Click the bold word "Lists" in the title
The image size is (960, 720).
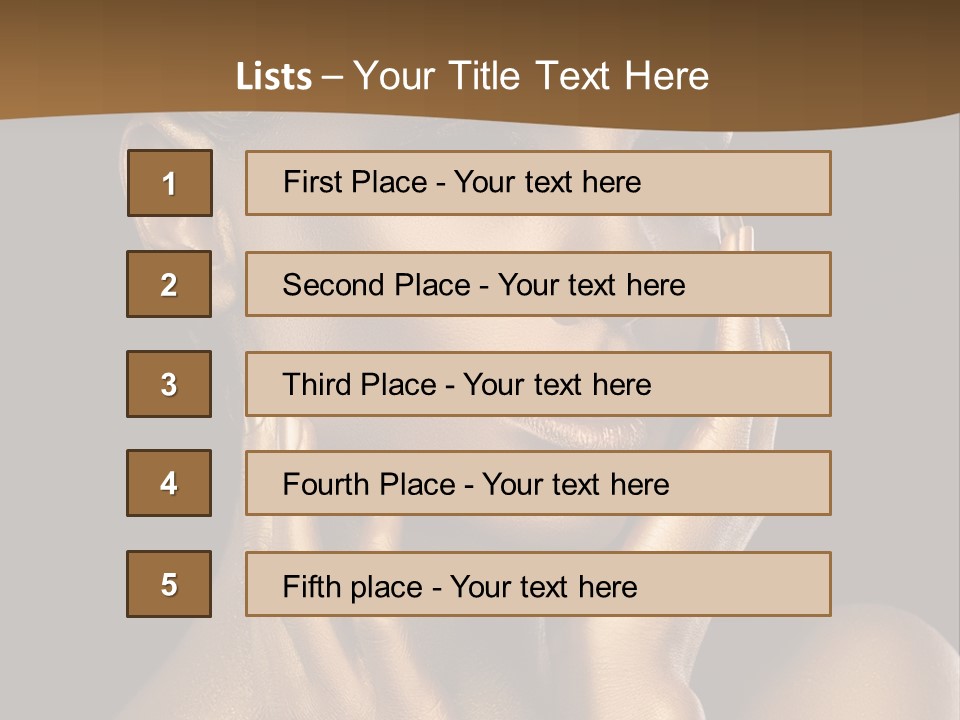(274, 77)
